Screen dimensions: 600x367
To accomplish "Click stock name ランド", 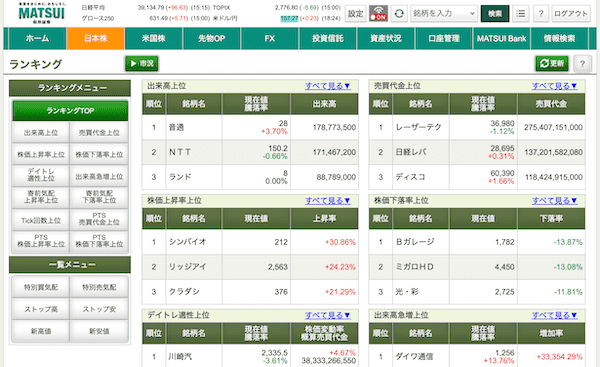I will click(180, 177).
